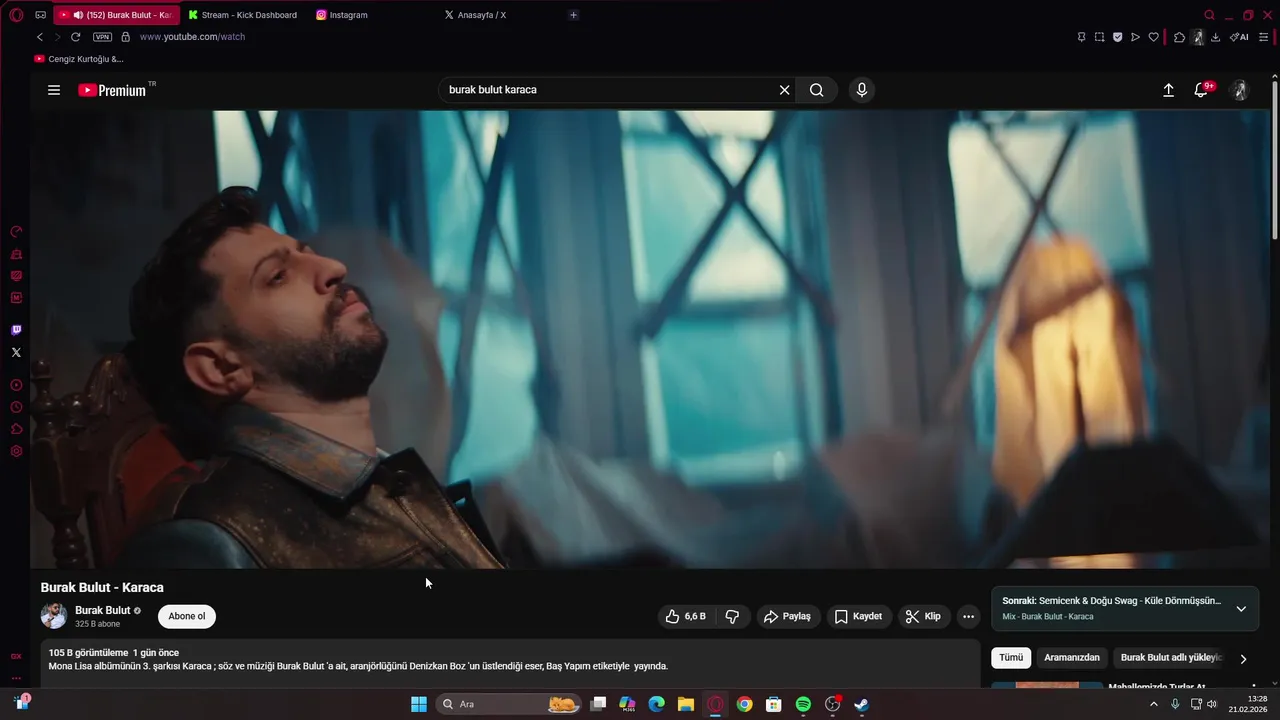Viewport: 1280px width, 720px height.
Task: Switch to the Stream - Kick Dashboard tab
Action: 243,15
